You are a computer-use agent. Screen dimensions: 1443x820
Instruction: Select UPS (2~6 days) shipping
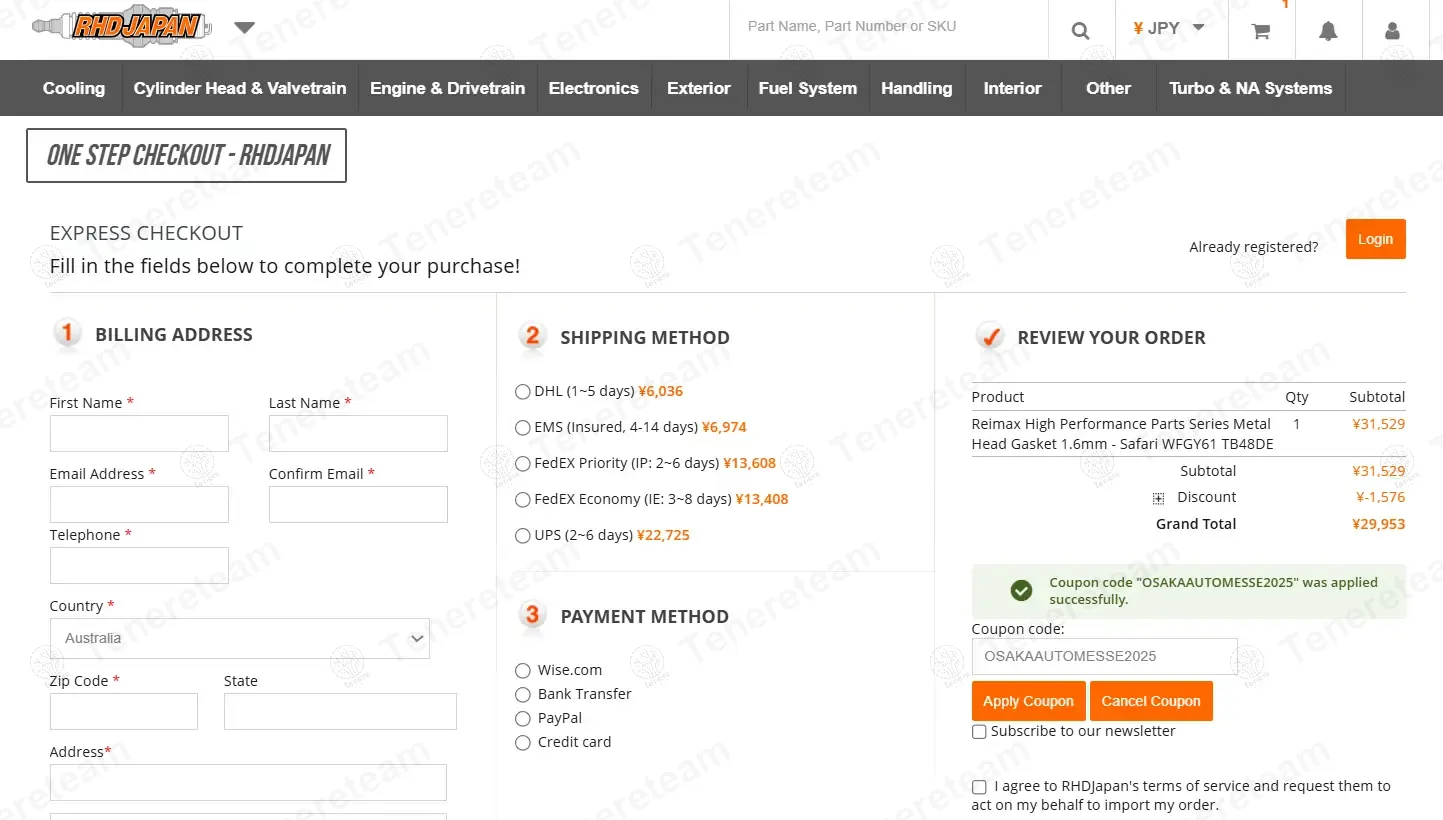click(523, 535)
